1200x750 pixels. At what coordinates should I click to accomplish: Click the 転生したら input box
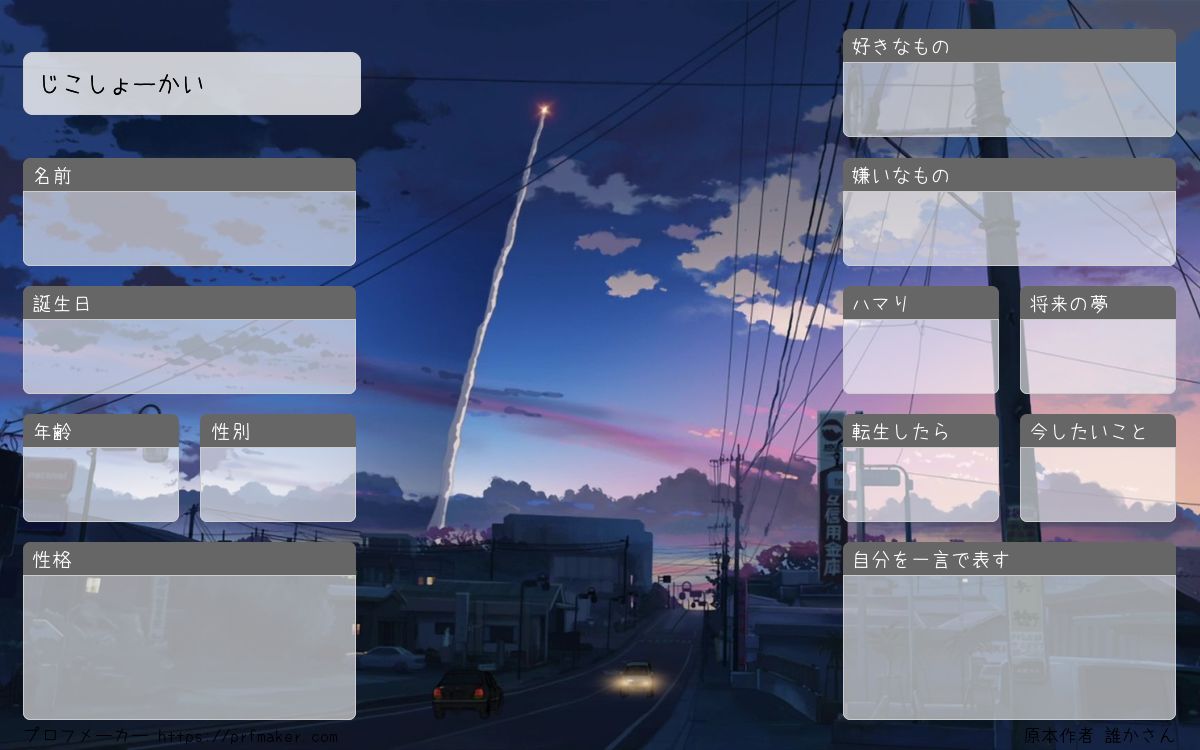click(921, 484)
